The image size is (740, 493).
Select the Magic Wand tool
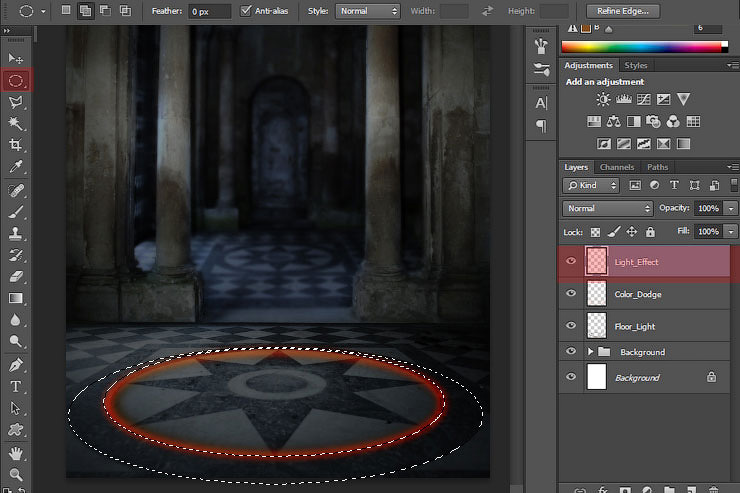[16, 123]
